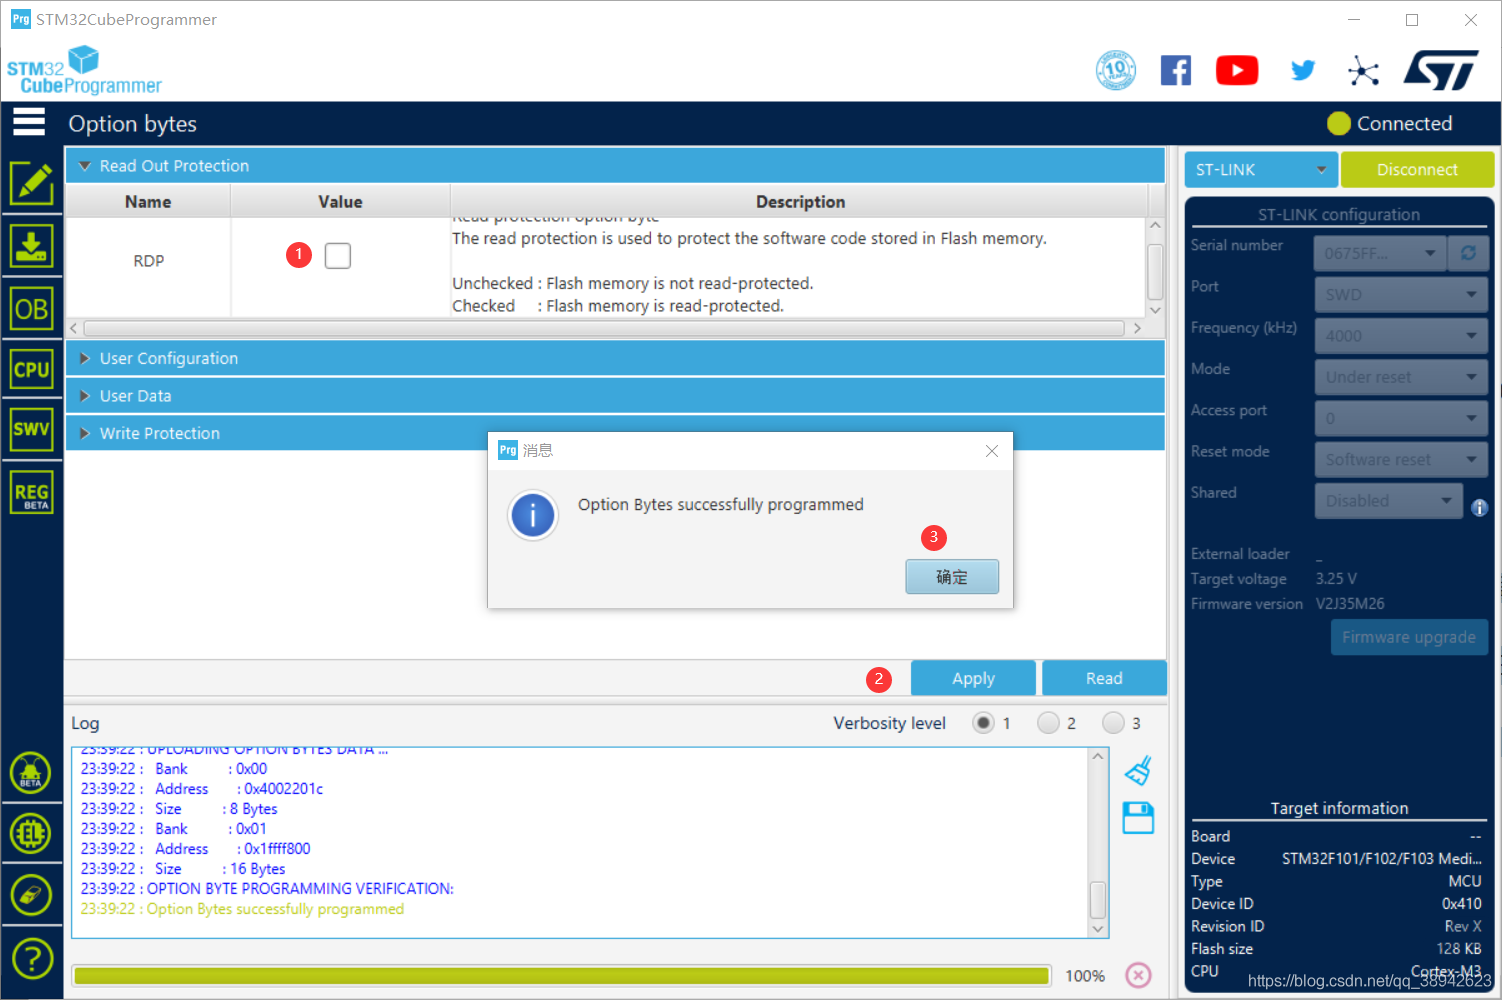Open the Twitter link icon
Screen dimensions: 1502x1000
click(1302, 70)
